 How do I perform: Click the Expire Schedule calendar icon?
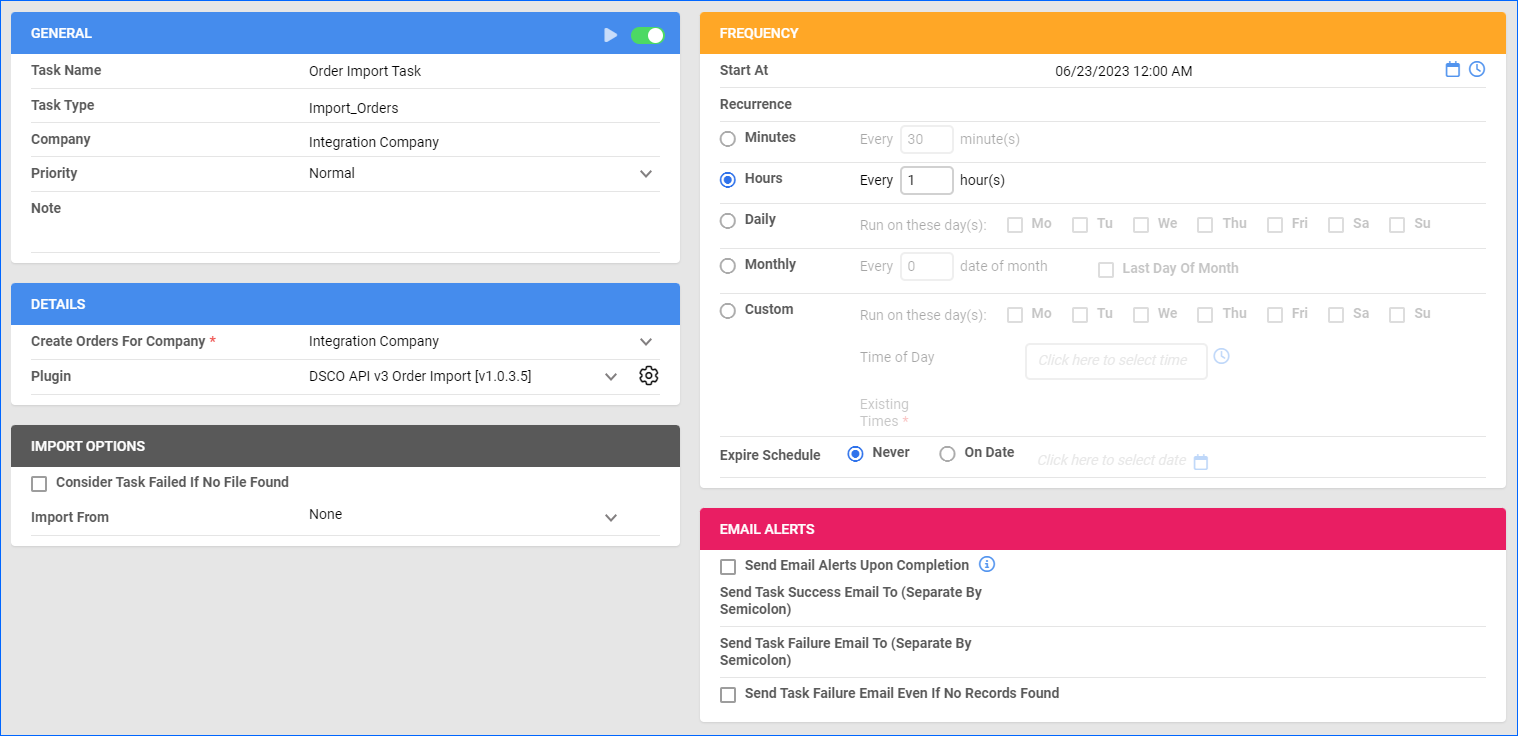pos(1201,462)
